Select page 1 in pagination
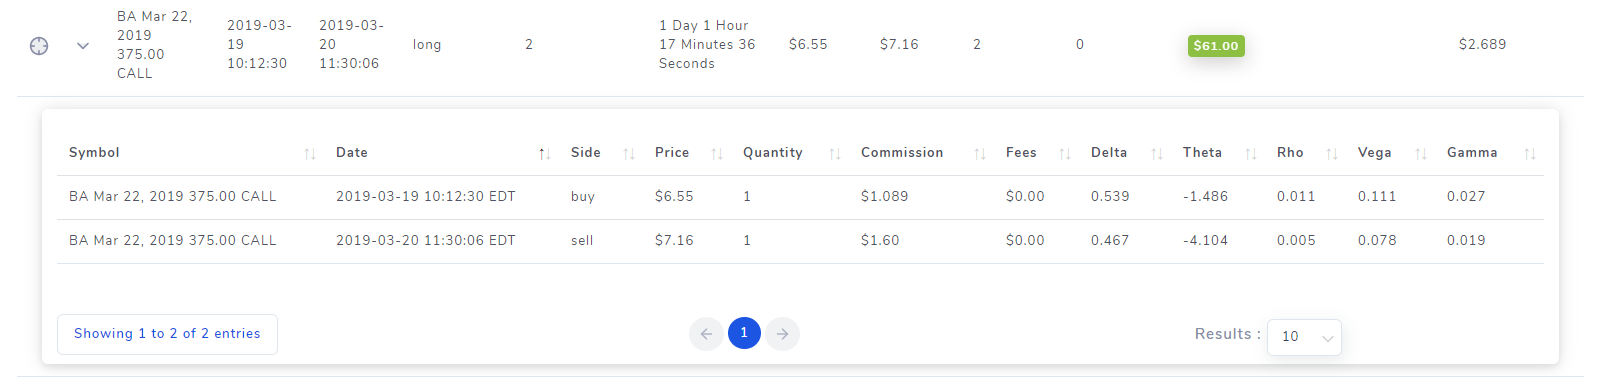 [744, 333]
